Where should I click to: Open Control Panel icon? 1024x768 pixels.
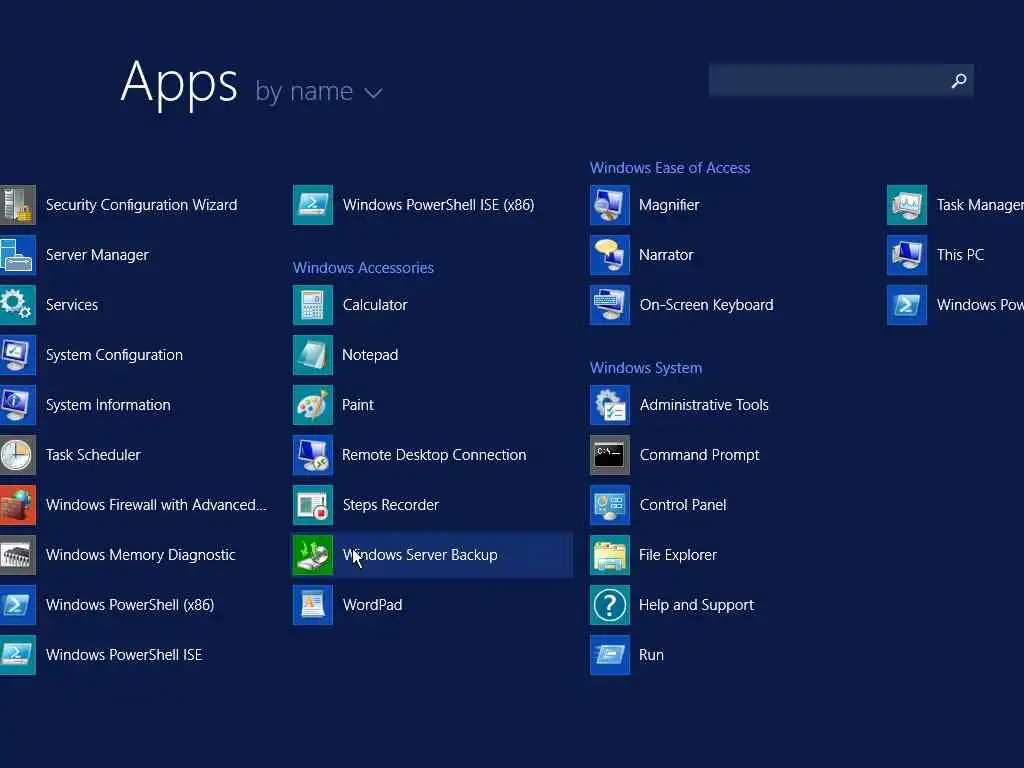(610, 505)
